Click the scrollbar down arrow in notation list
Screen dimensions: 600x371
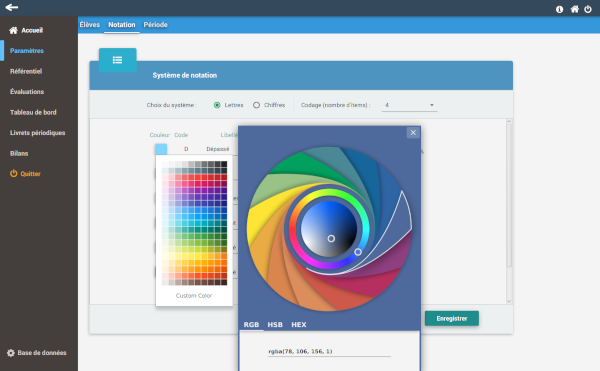pos(509,301)
